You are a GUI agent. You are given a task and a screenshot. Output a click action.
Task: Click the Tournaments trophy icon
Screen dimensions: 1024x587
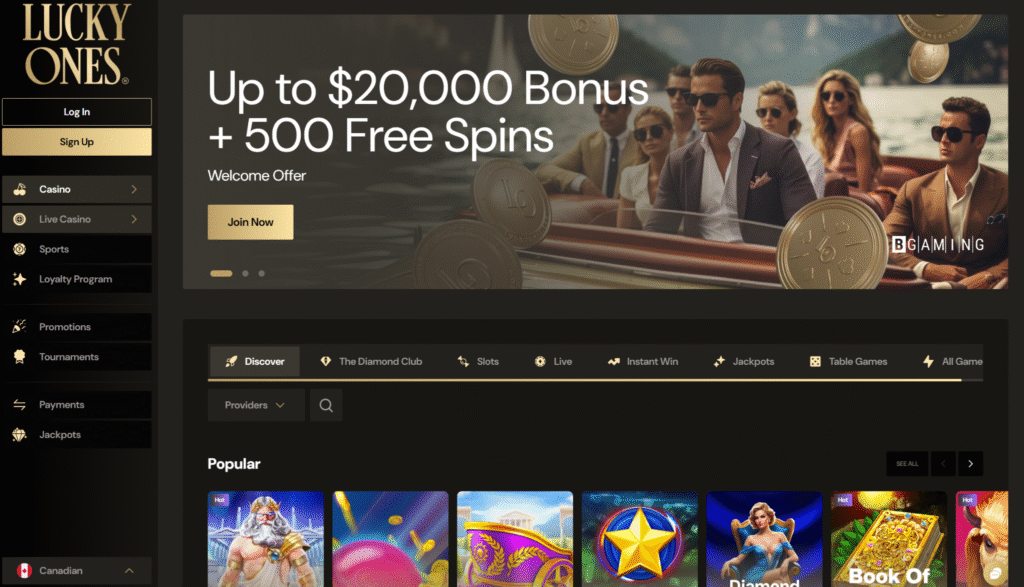pos(20,357)
